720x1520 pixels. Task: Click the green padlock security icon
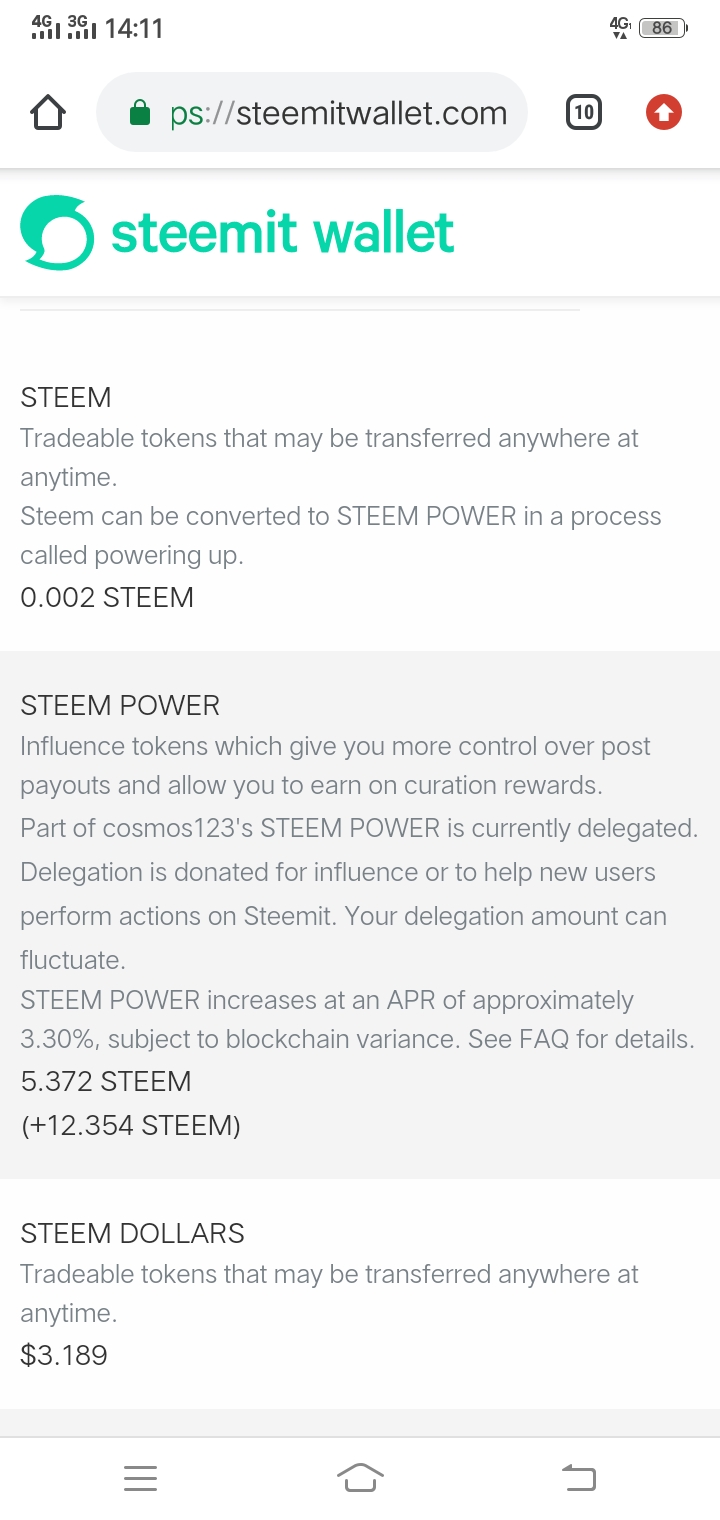tap(140, 114)
